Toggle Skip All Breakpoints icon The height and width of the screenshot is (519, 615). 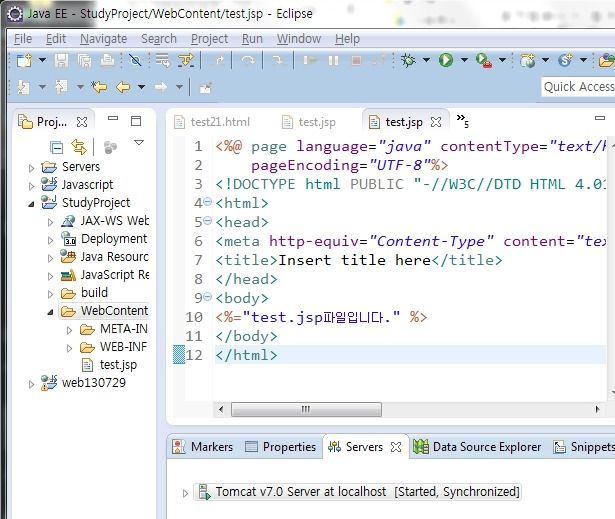pos(135,60)
